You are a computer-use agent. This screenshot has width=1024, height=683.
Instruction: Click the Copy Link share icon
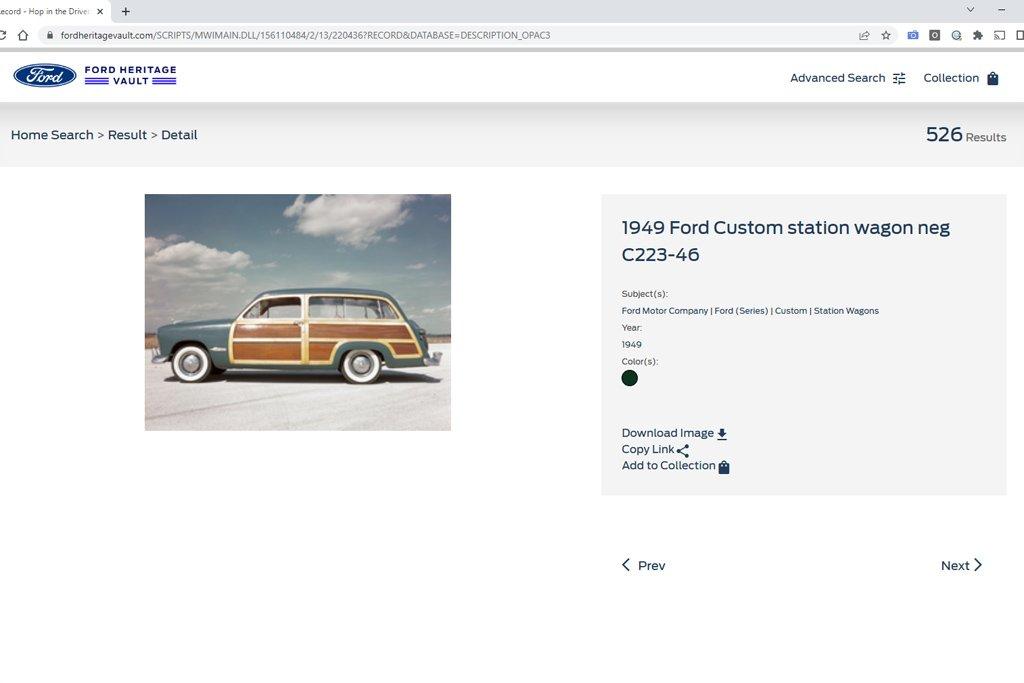683,451
